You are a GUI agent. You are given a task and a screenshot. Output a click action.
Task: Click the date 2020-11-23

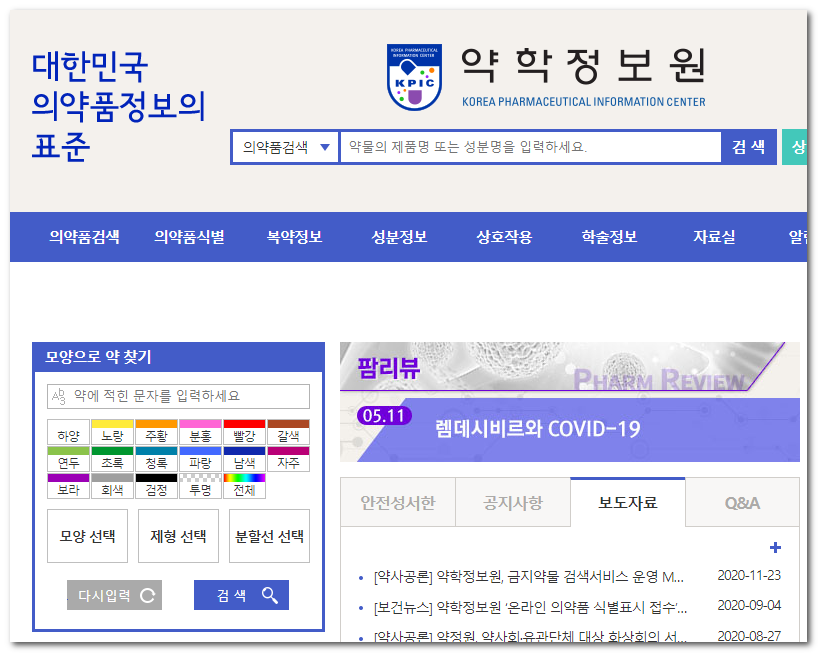point(749,575)
